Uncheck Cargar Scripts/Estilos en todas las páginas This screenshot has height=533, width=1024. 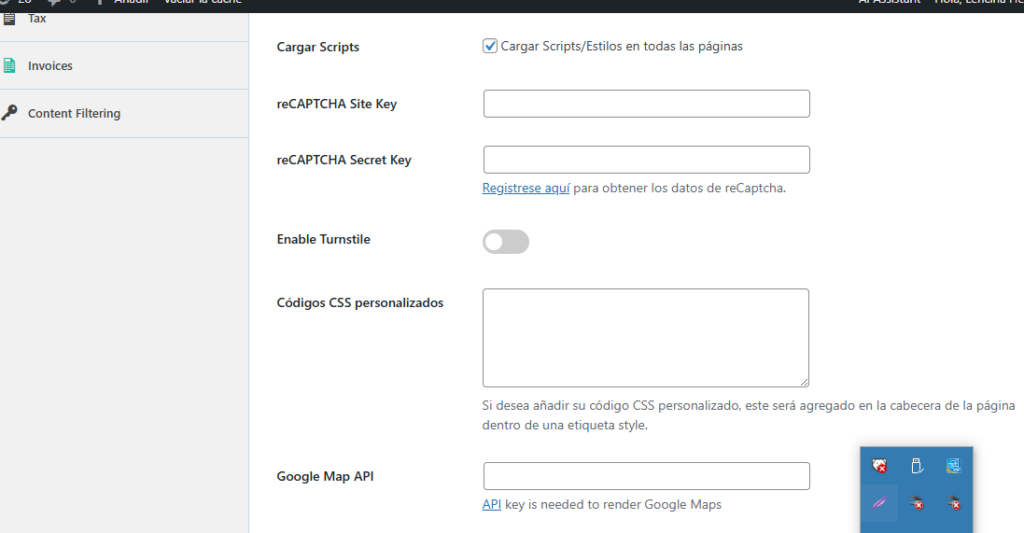pyautogui.click(x=490, y=46)
